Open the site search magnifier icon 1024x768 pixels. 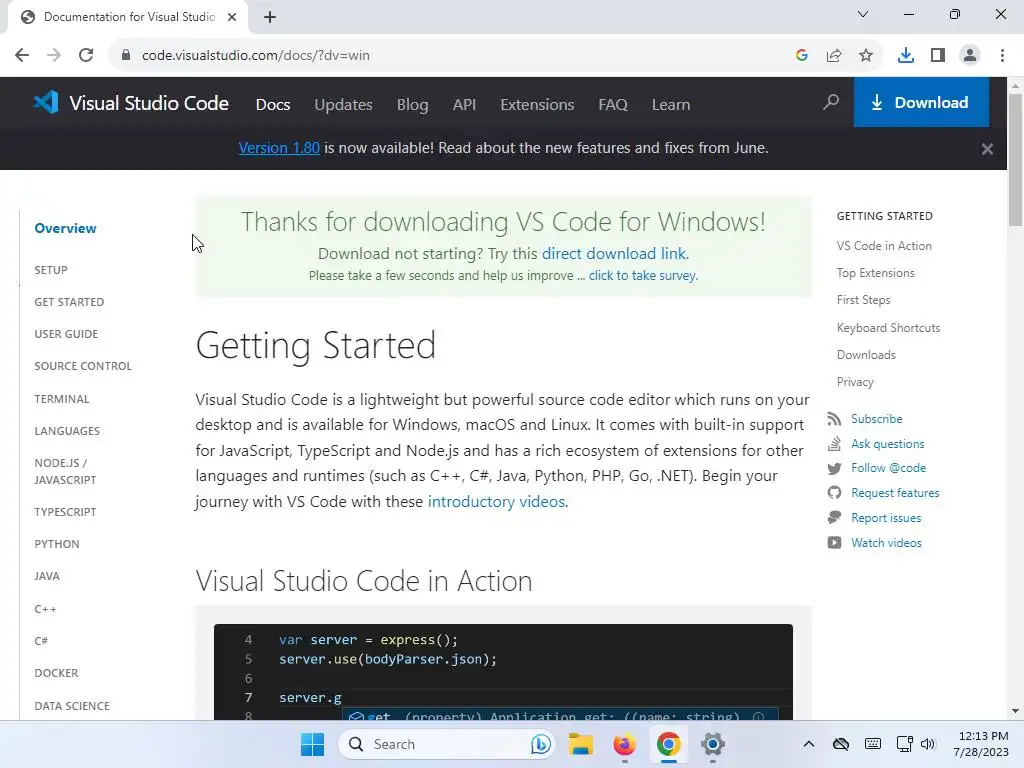click(x=831, y=102)
